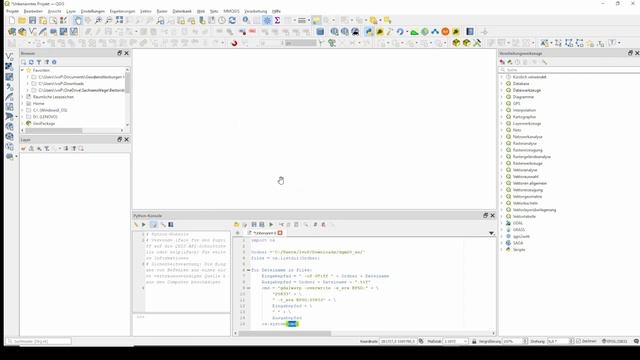Open the messages log icon in the status bar
The width and height of the screenshot is (640, 360).
click(x=636, y=341)
